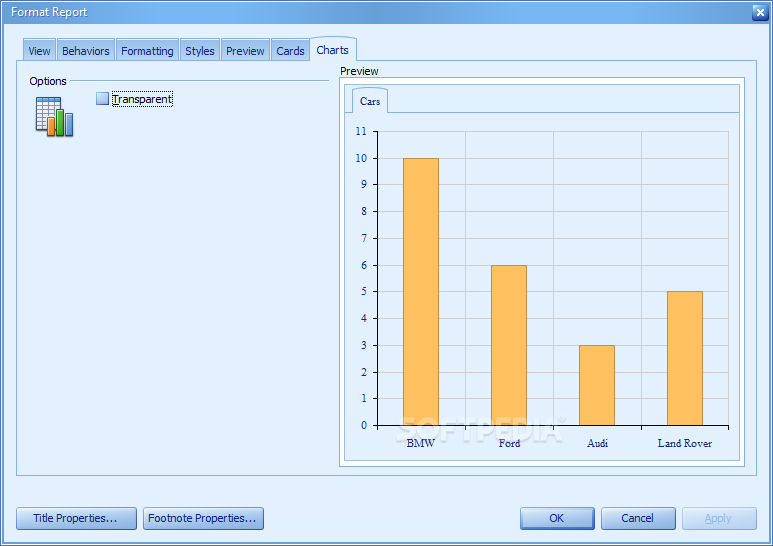Confirm with the OK button
The width and height of the screenshot is (773, 546).
557,518
